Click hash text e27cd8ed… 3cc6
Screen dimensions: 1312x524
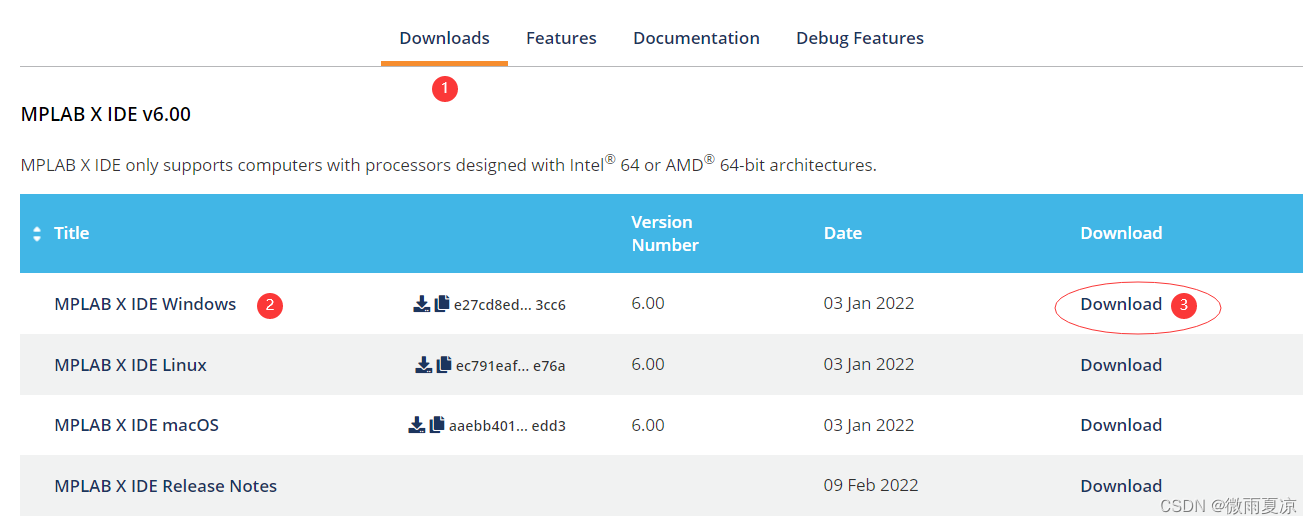[x=510, y=305]
